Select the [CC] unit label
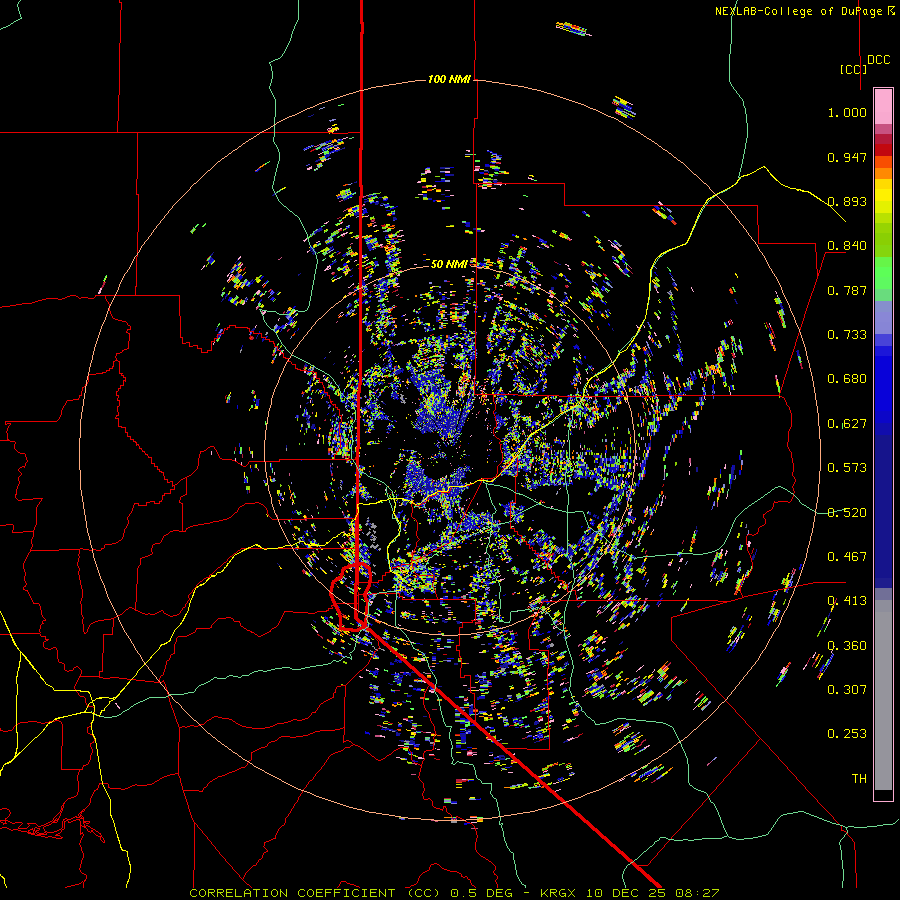This screenshot has width=900, height=900. pyautogui.click(x=853, y=69)
